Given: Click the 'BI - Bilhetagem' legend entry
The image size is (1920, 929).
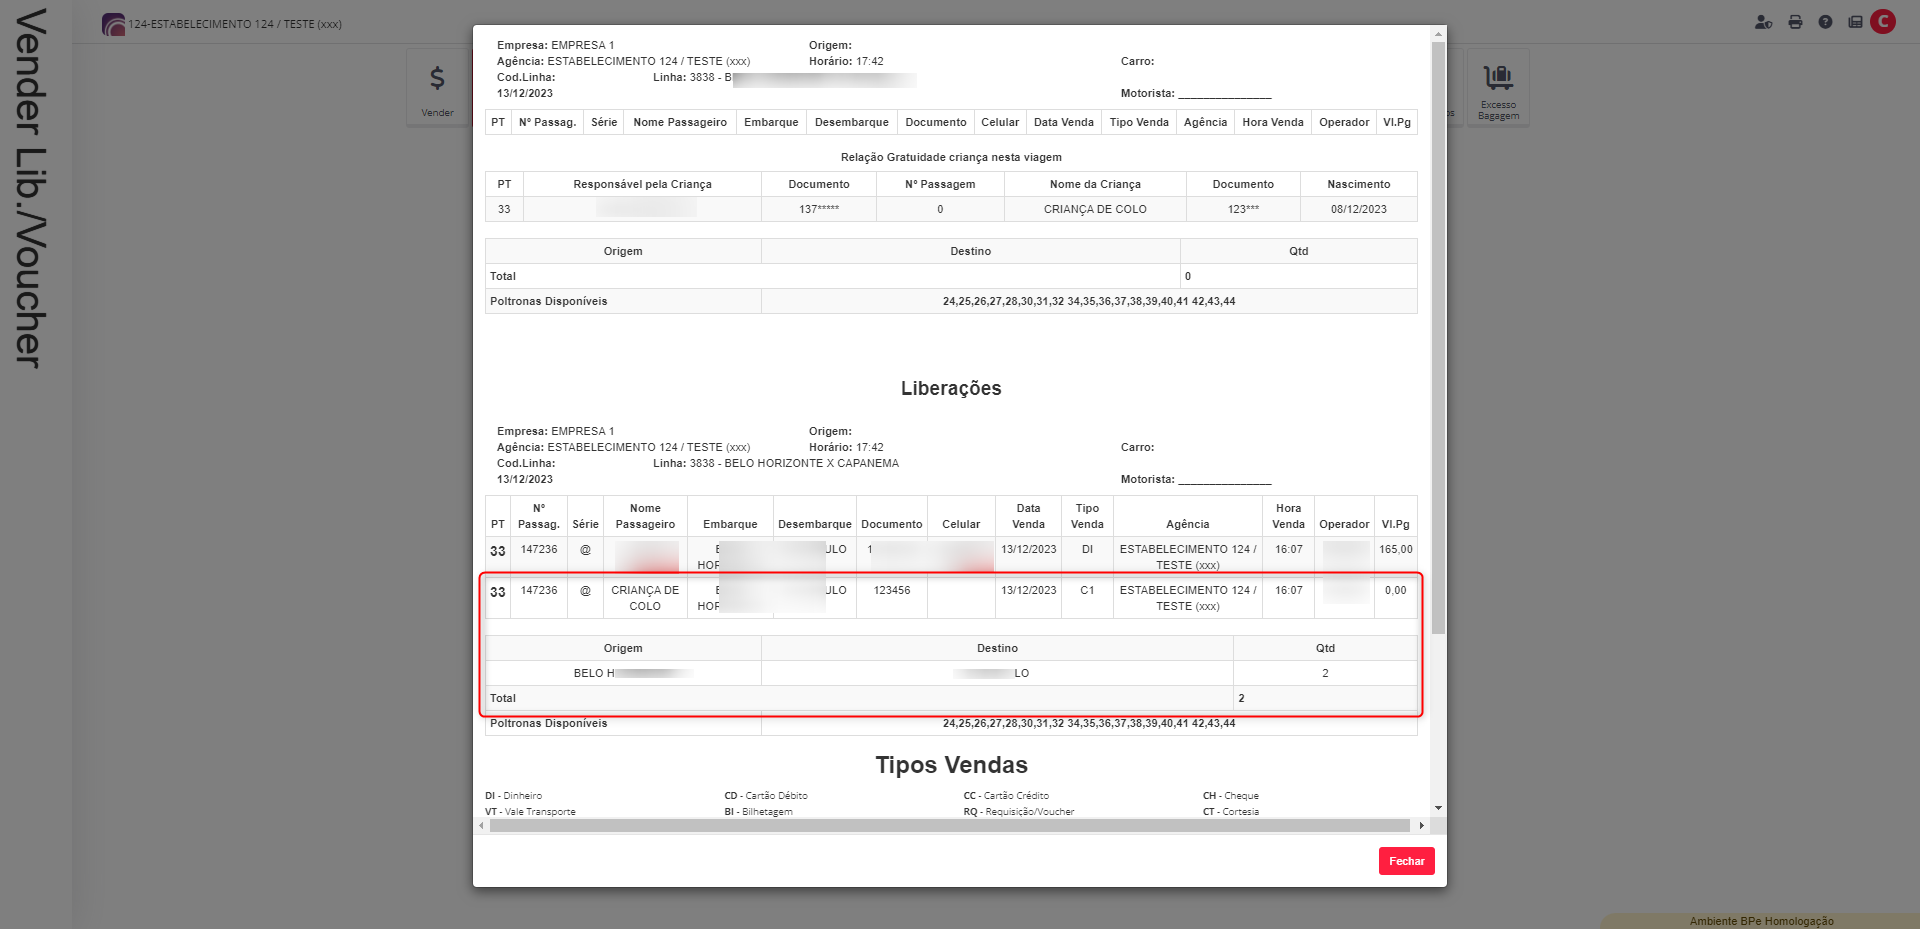Looking at the screenshot, I should tap(758, 812).
